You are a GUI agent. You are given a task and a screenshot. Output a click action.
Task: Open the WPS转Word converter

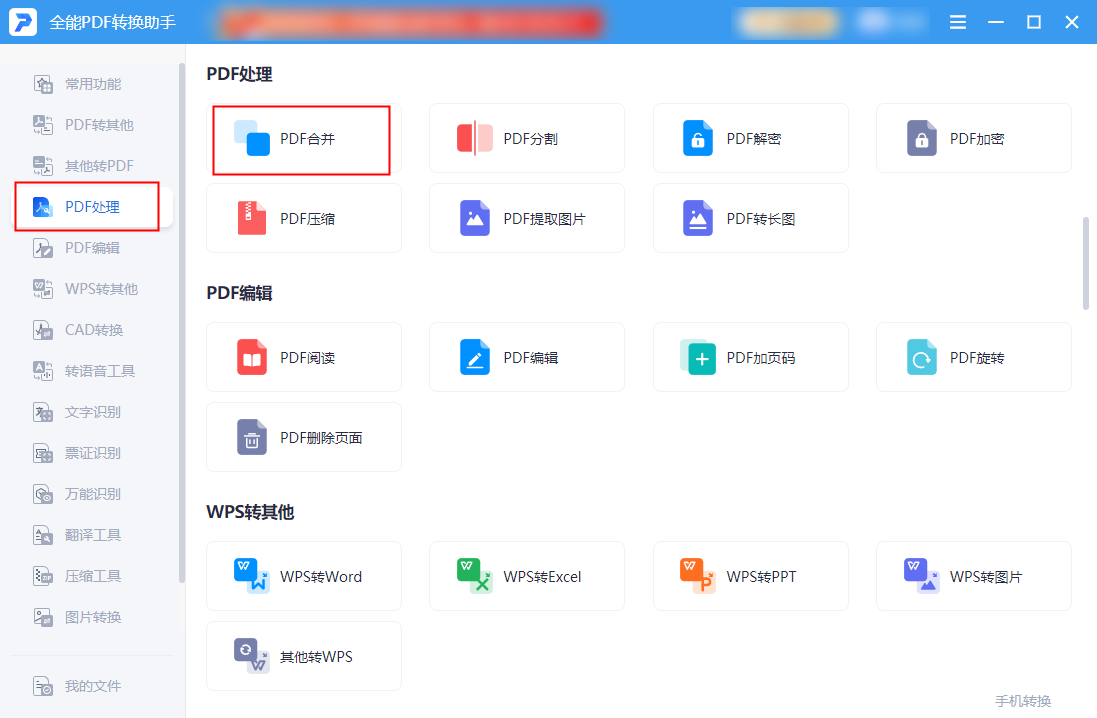coord(304,577)
